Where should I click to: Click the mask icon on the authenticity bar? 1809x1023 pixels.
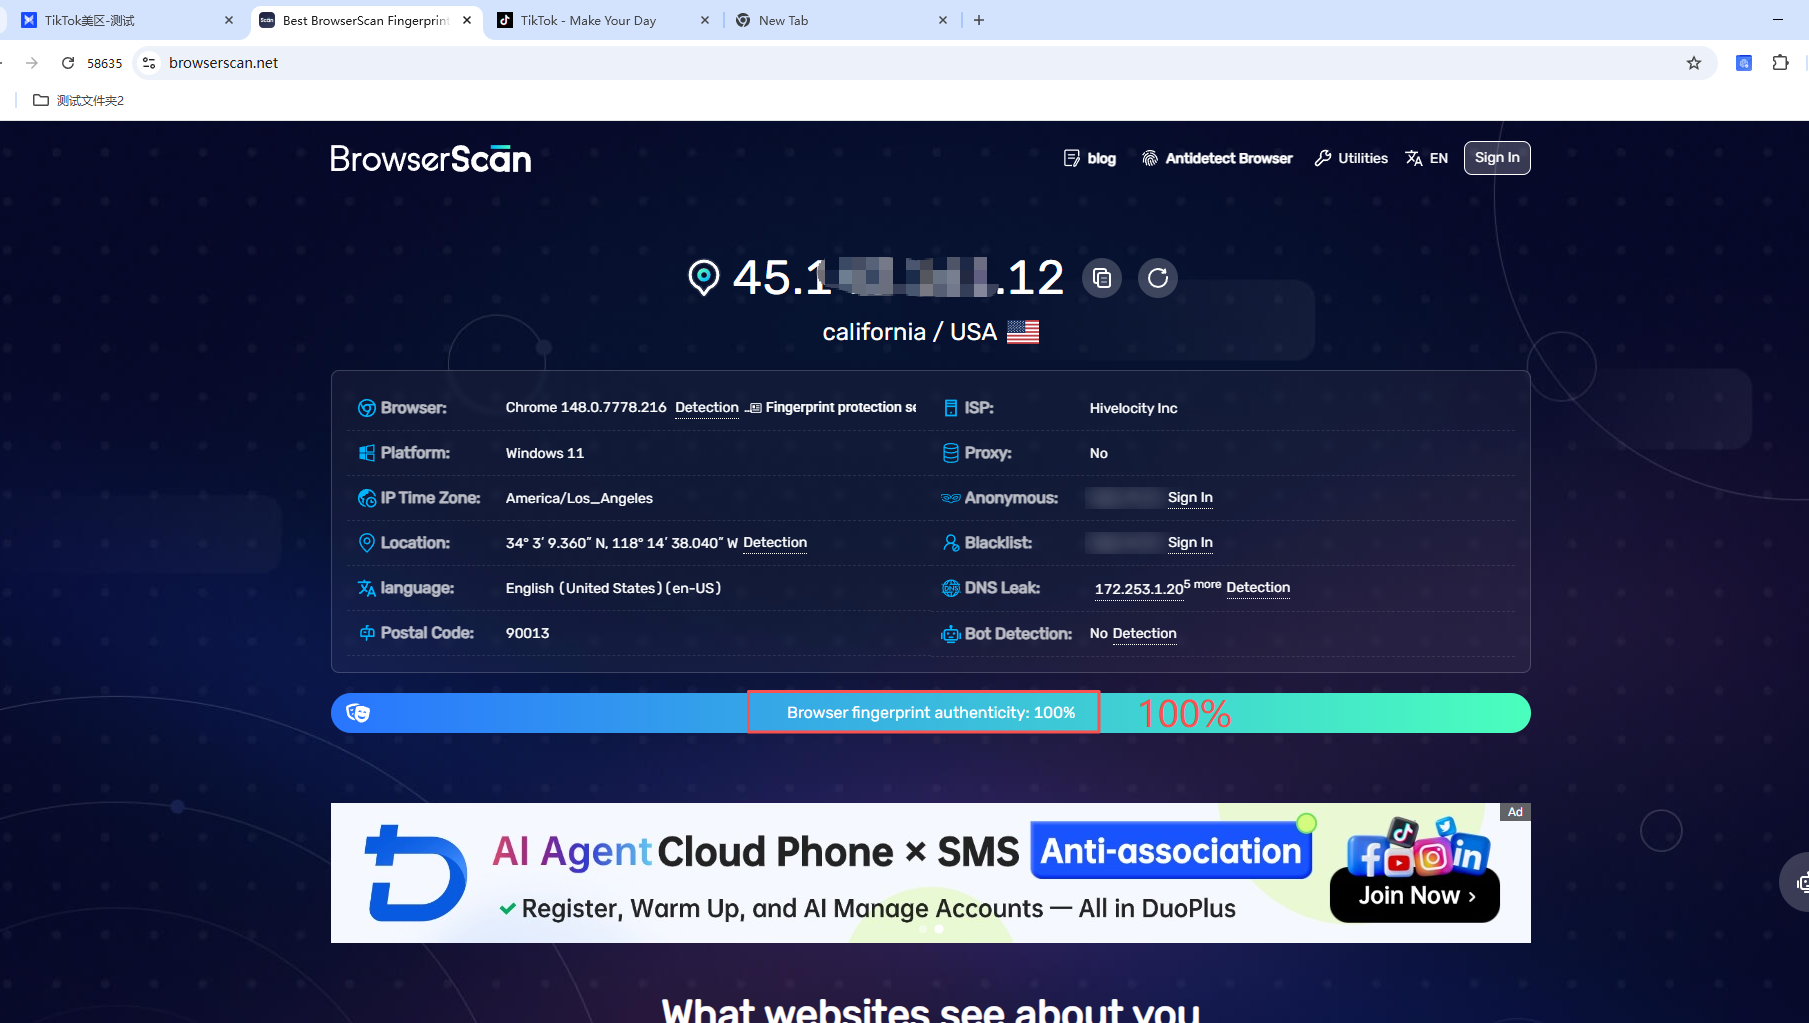pyautogui.click(x=358, y=713)
